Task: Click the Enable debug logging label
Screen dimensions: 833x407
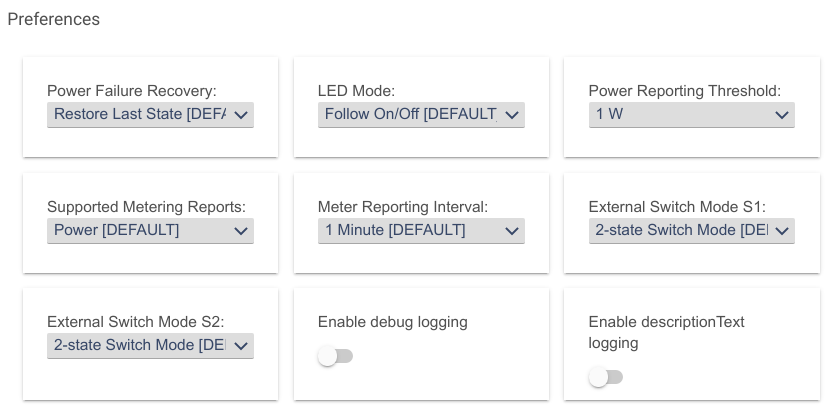Action: coord(393,322)
